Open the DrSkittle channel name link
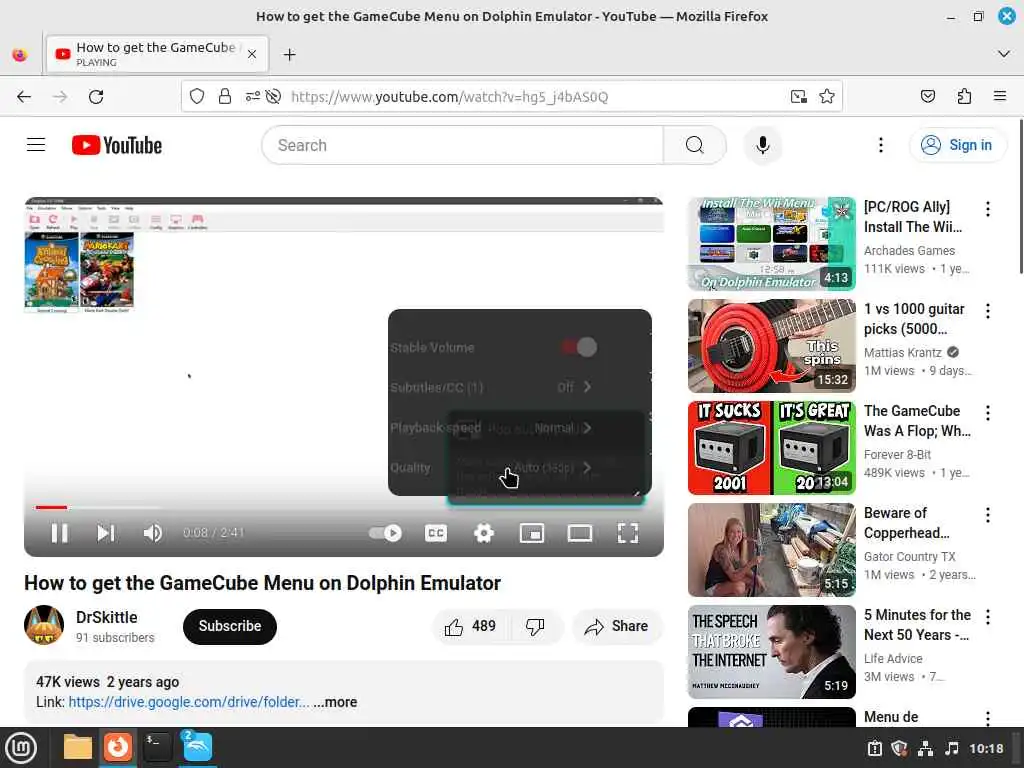This screenshot has width=1024, height=768. click(106, 617)
